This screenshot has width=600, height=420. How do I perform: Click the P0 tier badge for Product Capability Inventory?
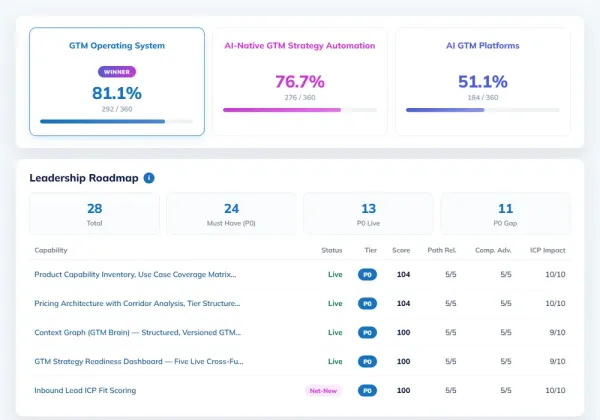[367, 275]
